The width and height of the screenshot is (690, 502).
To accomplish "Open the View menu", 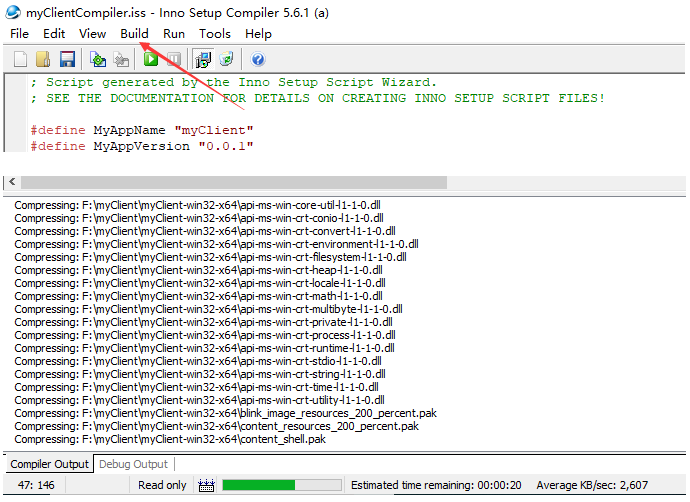I will tap(92, 34).
